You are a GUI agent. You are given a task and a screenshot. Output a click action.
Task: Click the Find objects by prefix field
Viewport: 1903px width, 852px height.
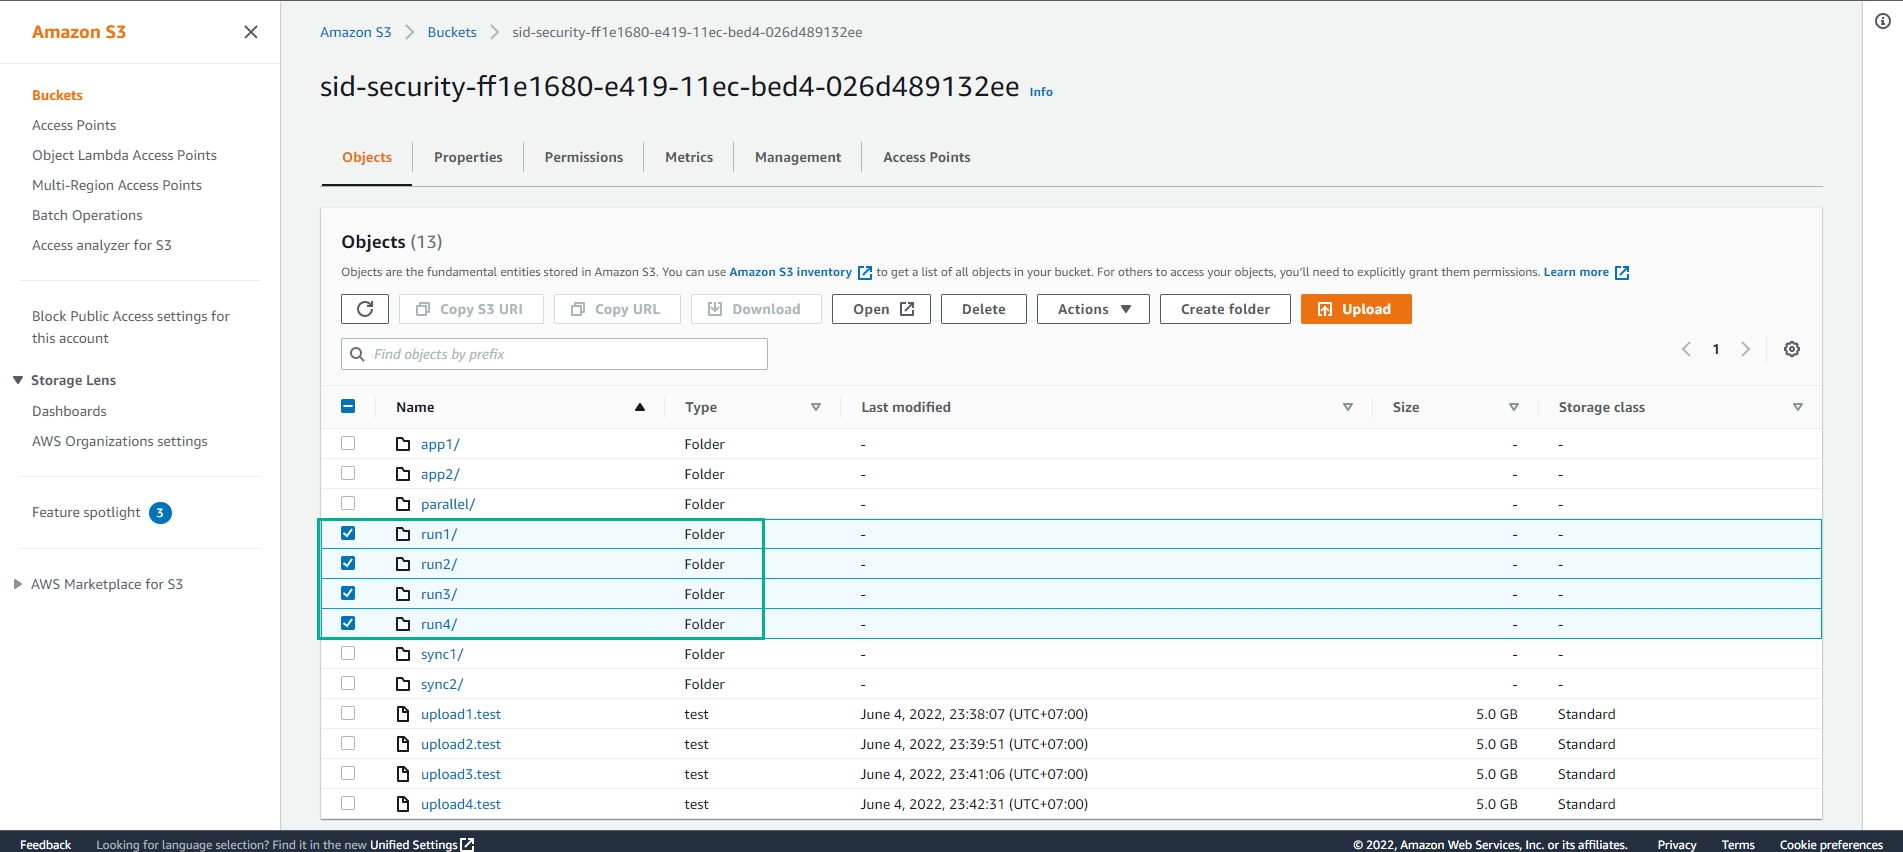click(x=554, y=354)
